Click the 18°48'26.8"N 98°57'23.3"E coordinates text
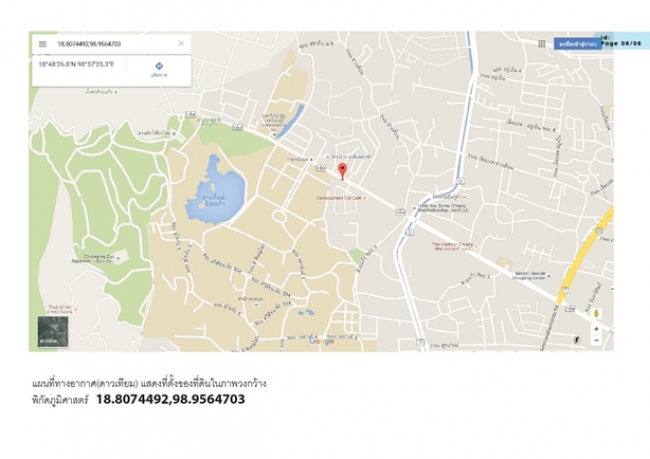Viewport: 650px width, 459px height. (77, 64)
